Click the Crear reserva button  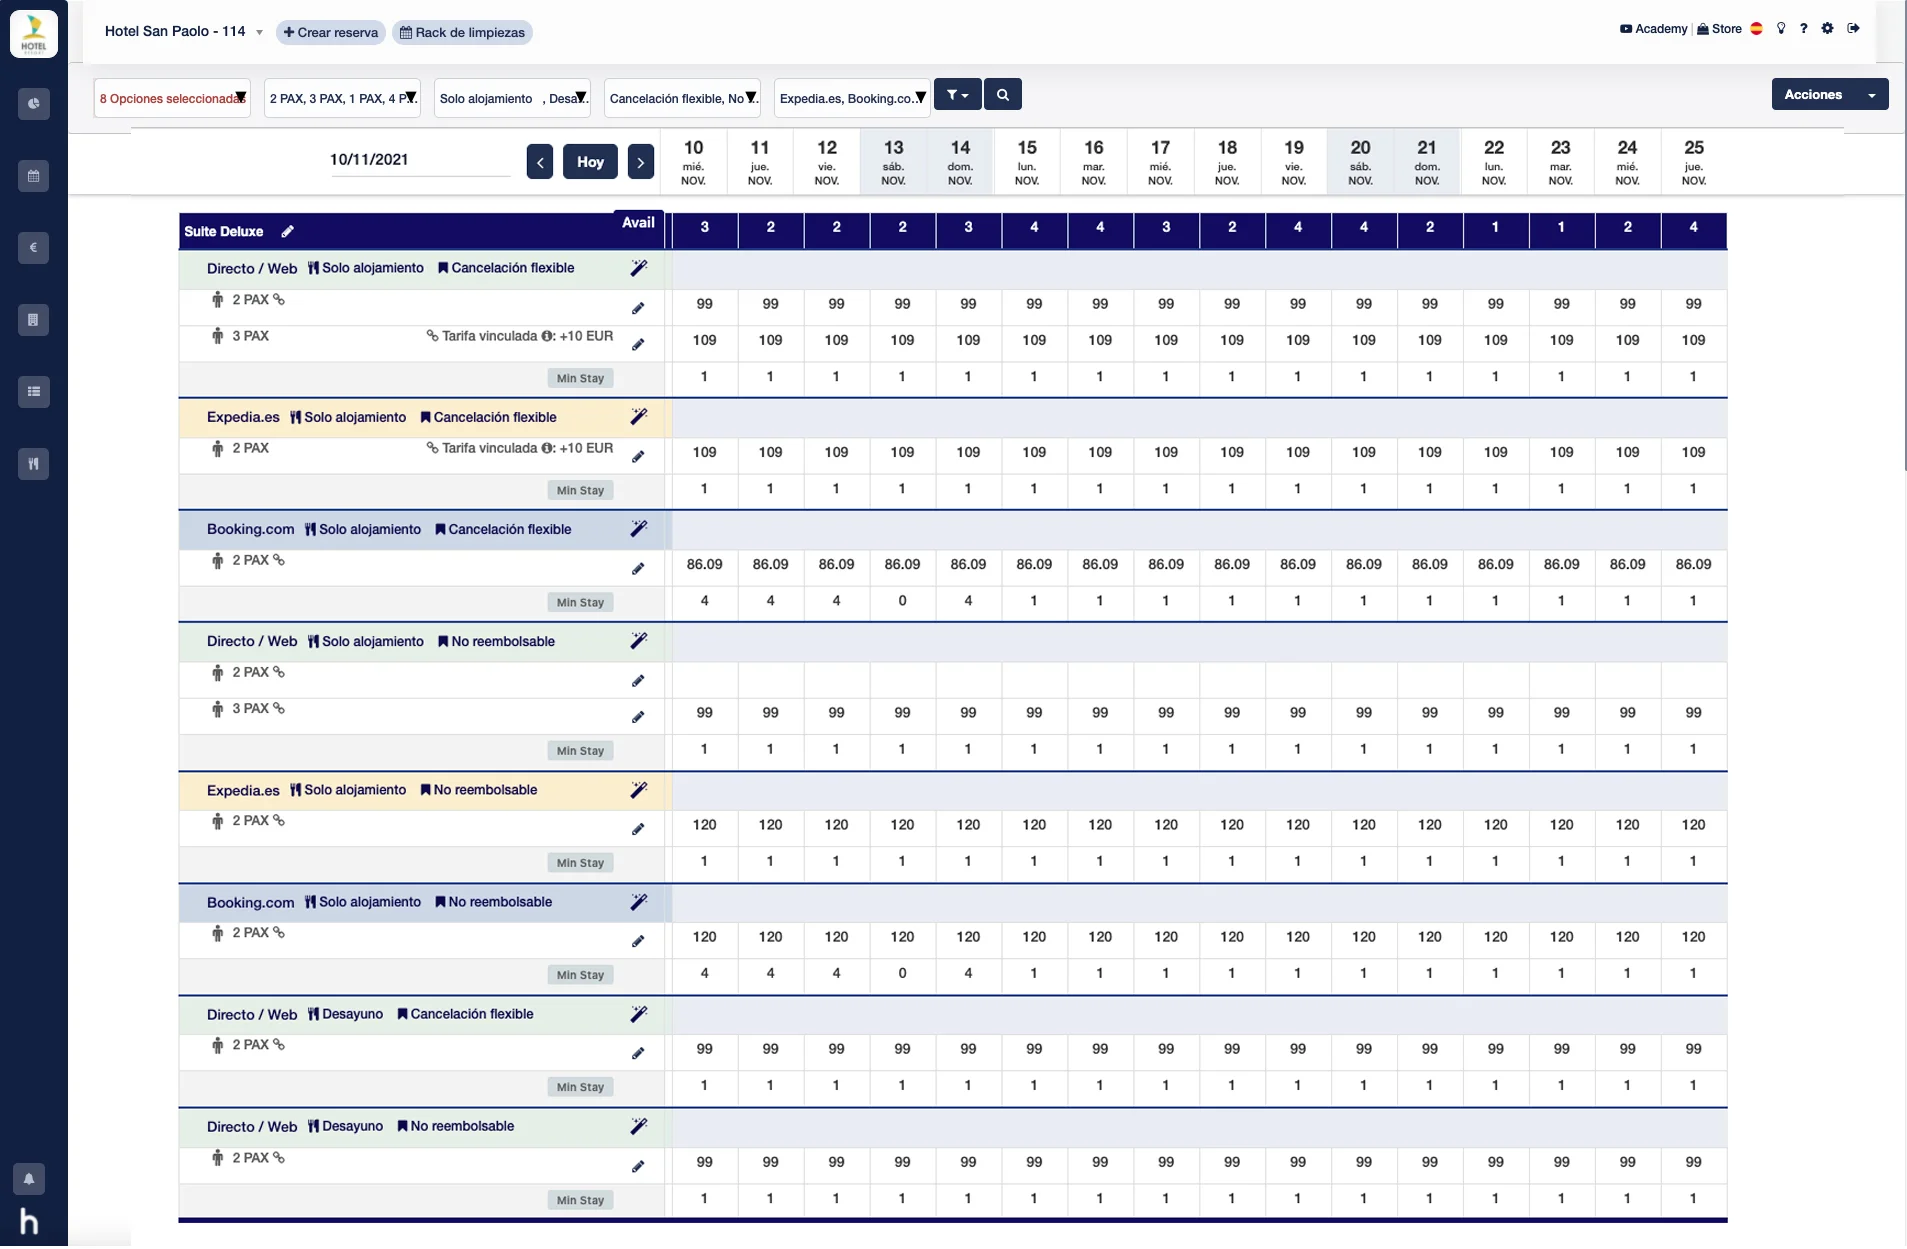pos(331,33)
